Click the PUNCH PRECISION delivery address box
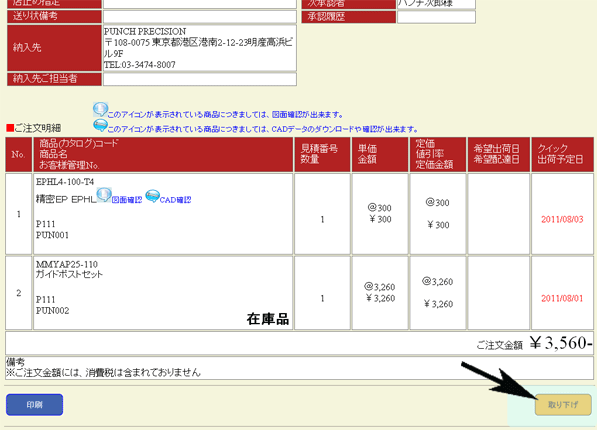The image size is (597, 430). click(200, 48)
